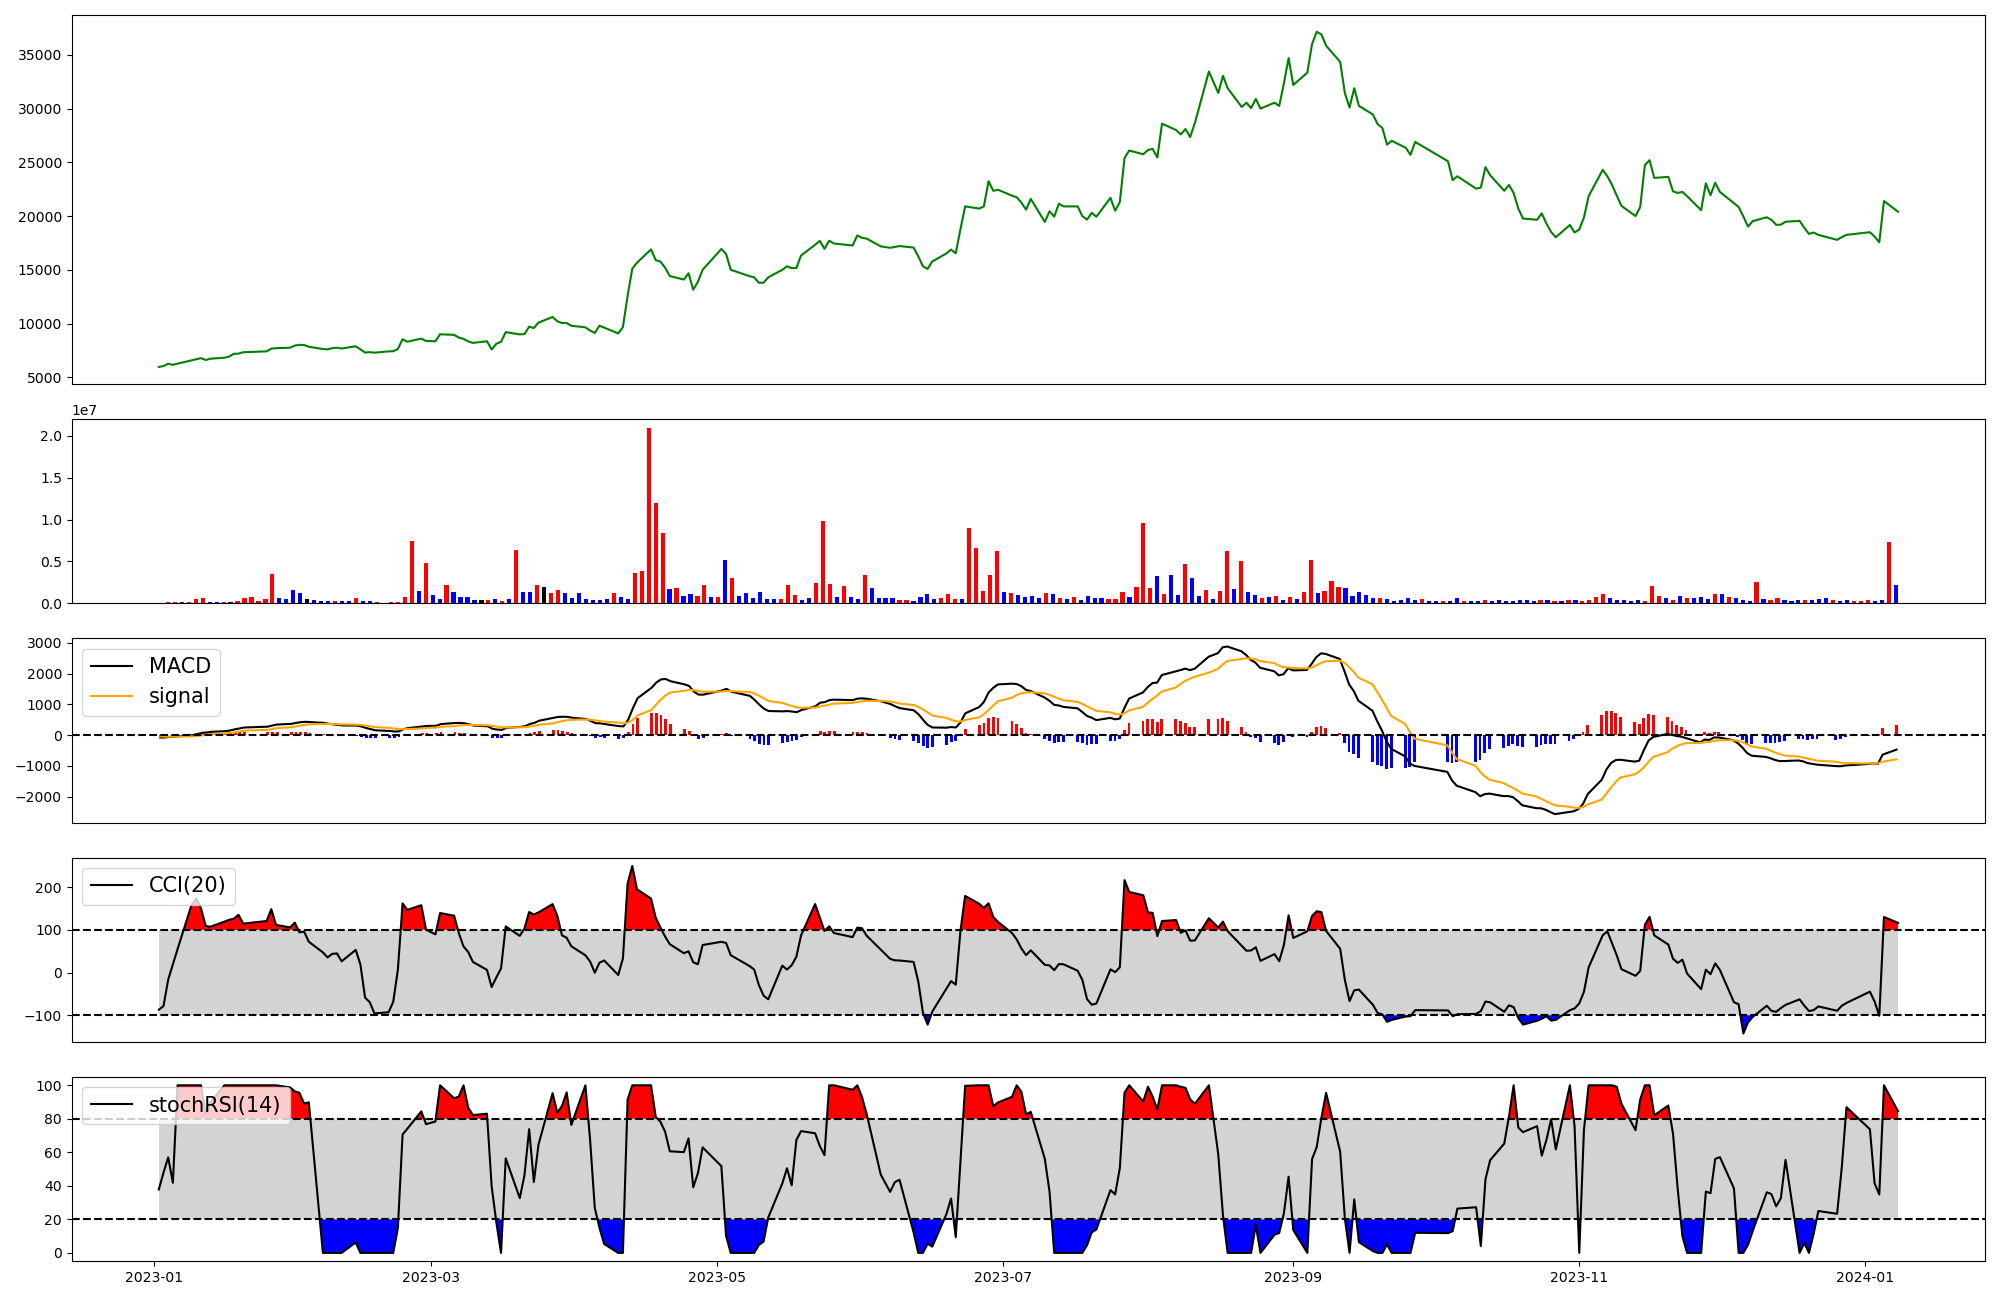This screenshot has height=1300, width=2000.
Task: Click the CCI(20) legend entry
Action: pos(187,885)
